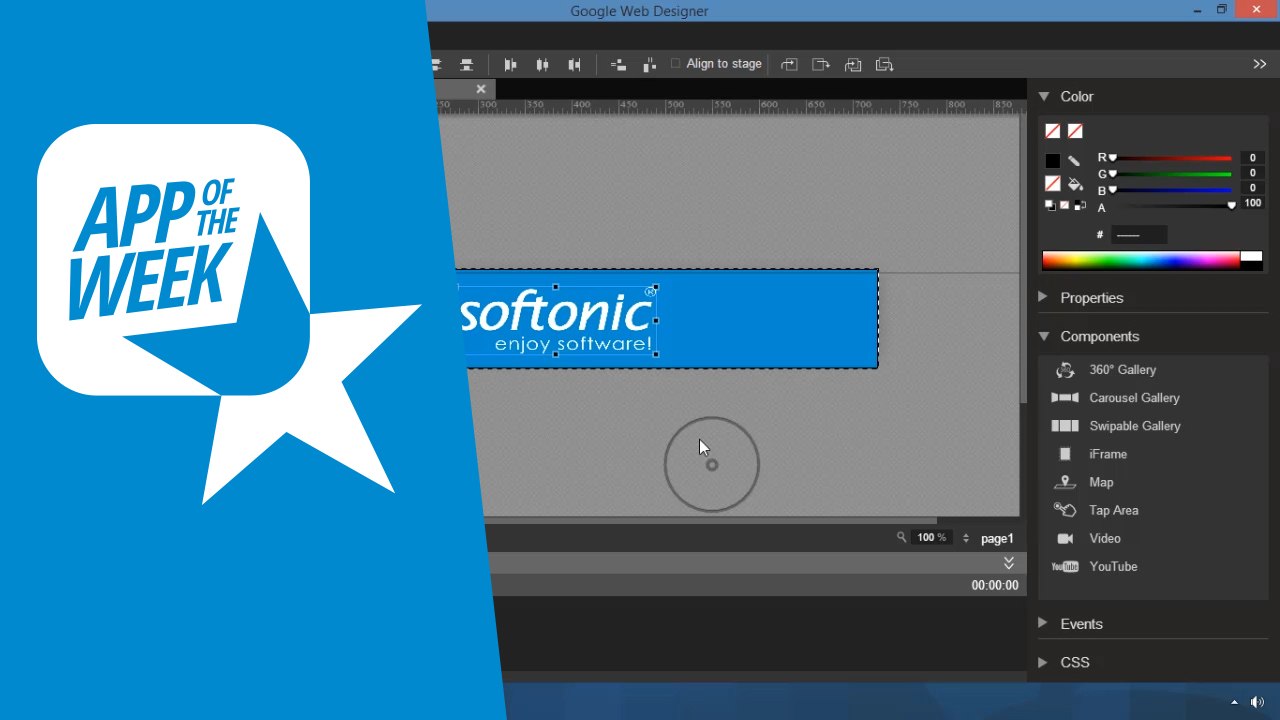This screenshot has width=1280, height=720.
Task: Click the second no-color swatch at top of Color panel
Action: click(x=1075, y=131)
